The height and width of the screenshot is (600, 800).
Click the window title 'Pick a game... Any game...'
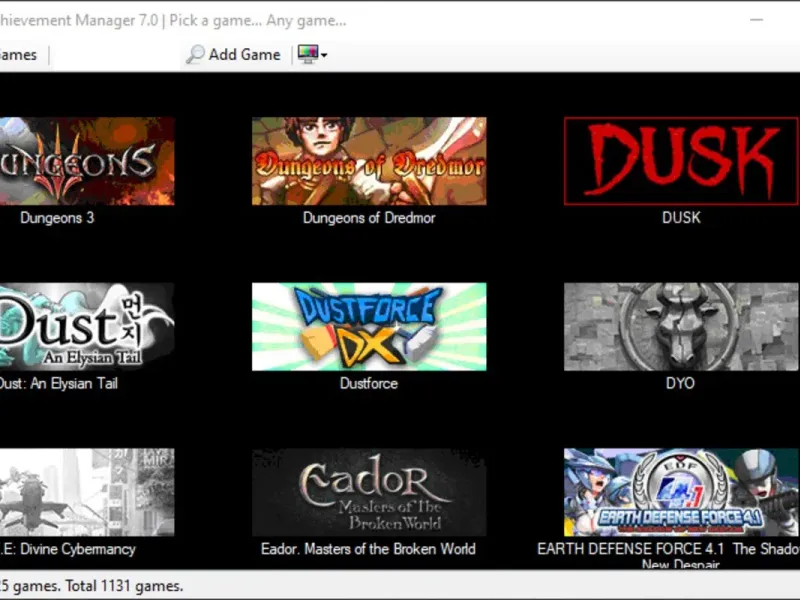[258, 20]
